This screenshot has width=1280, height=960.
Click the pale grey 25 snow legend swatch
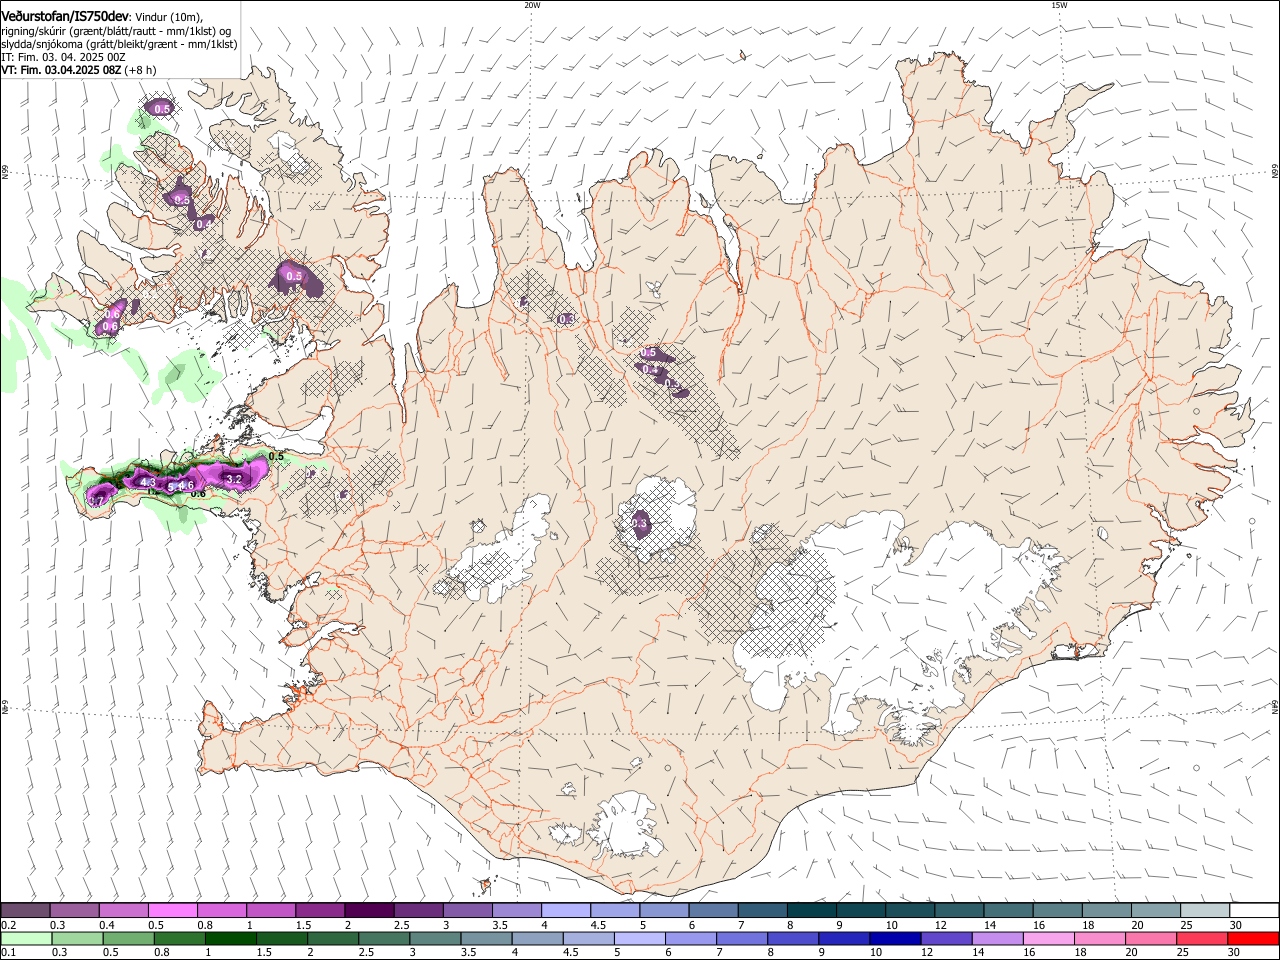(1205, 911)
